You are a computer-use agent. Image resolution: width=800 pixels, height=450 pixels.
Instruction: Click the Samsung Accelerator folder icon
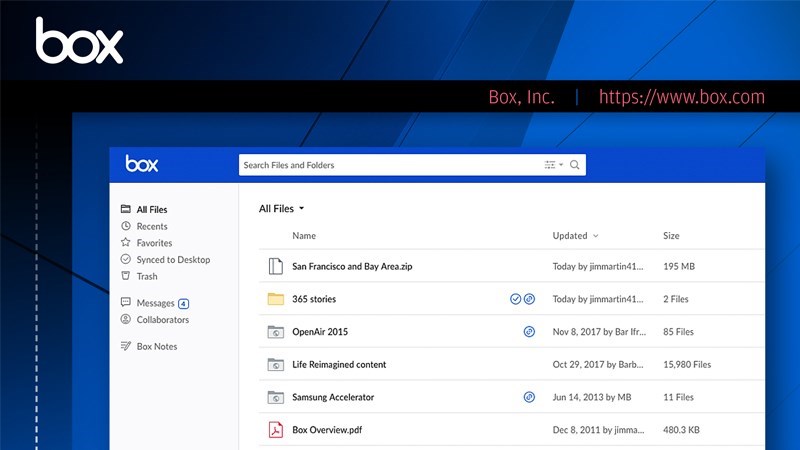pos(276,397)
